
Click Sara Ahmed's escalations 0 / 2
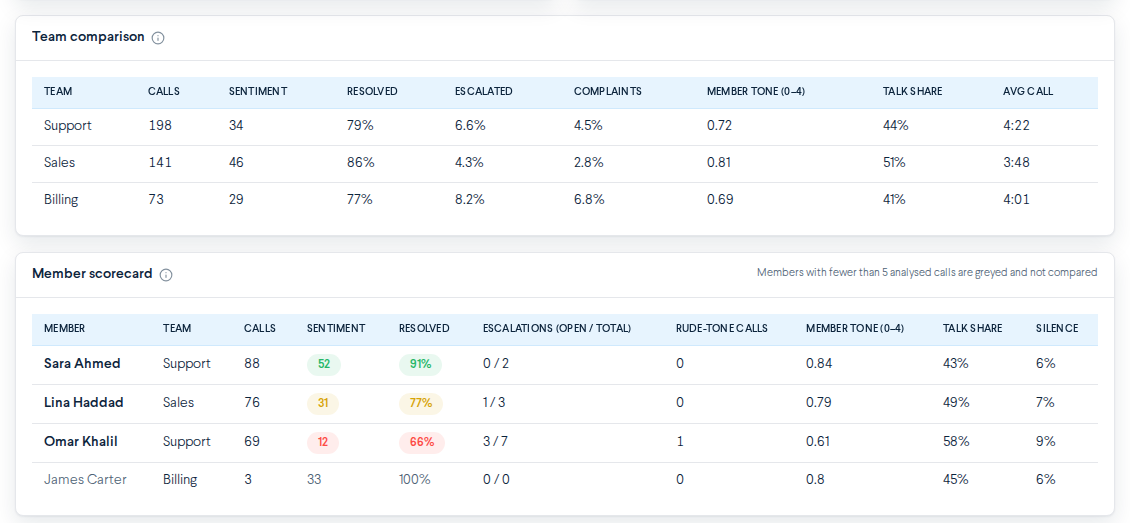pyautogui.click(x=496, y=364)
